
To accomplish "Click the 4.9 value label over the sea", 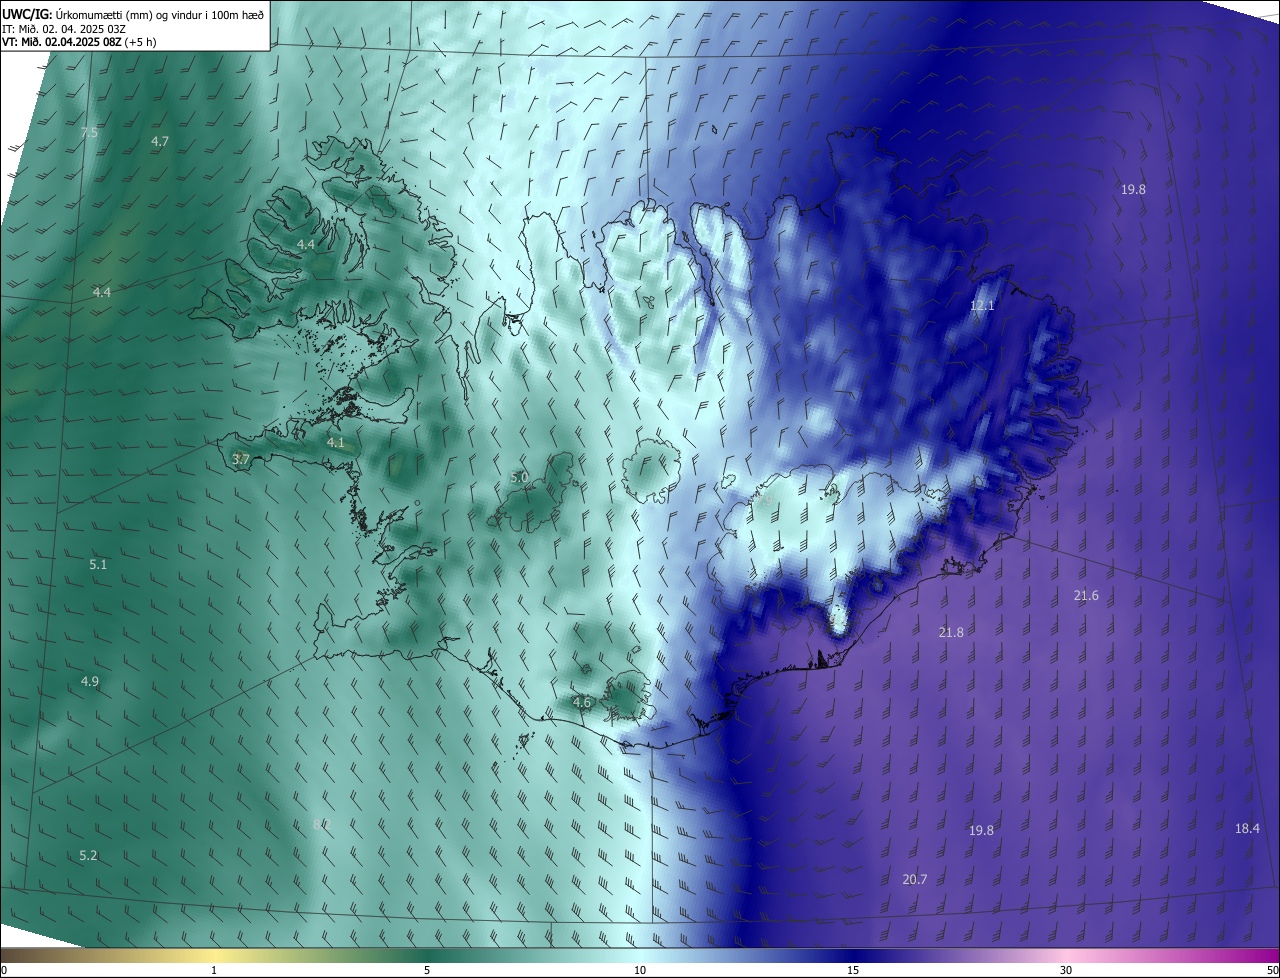I will pos(90,681).
